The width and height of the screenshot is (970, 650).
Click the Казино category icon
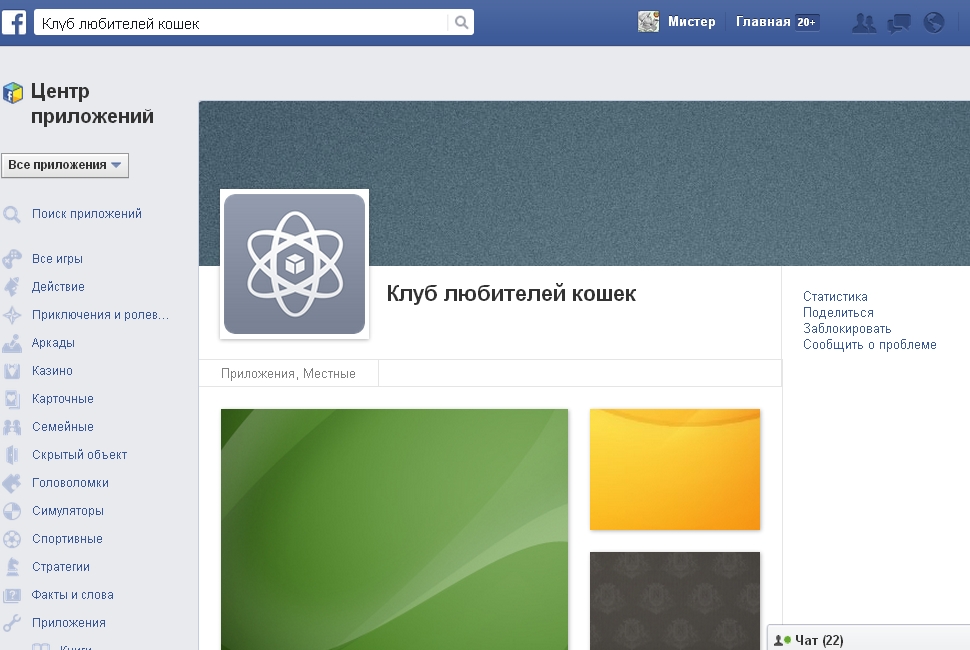(12, 370)
